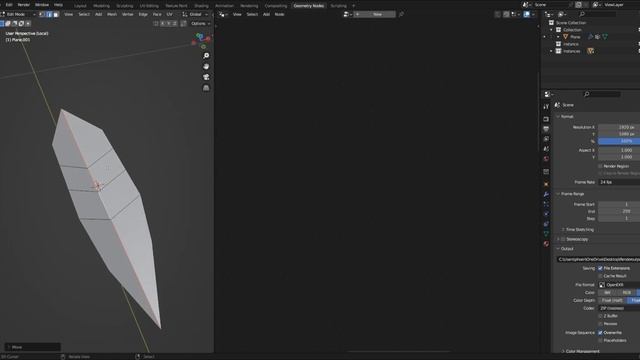
Task: Switch perspective/orthographic view grid icon
Action: 206,88
